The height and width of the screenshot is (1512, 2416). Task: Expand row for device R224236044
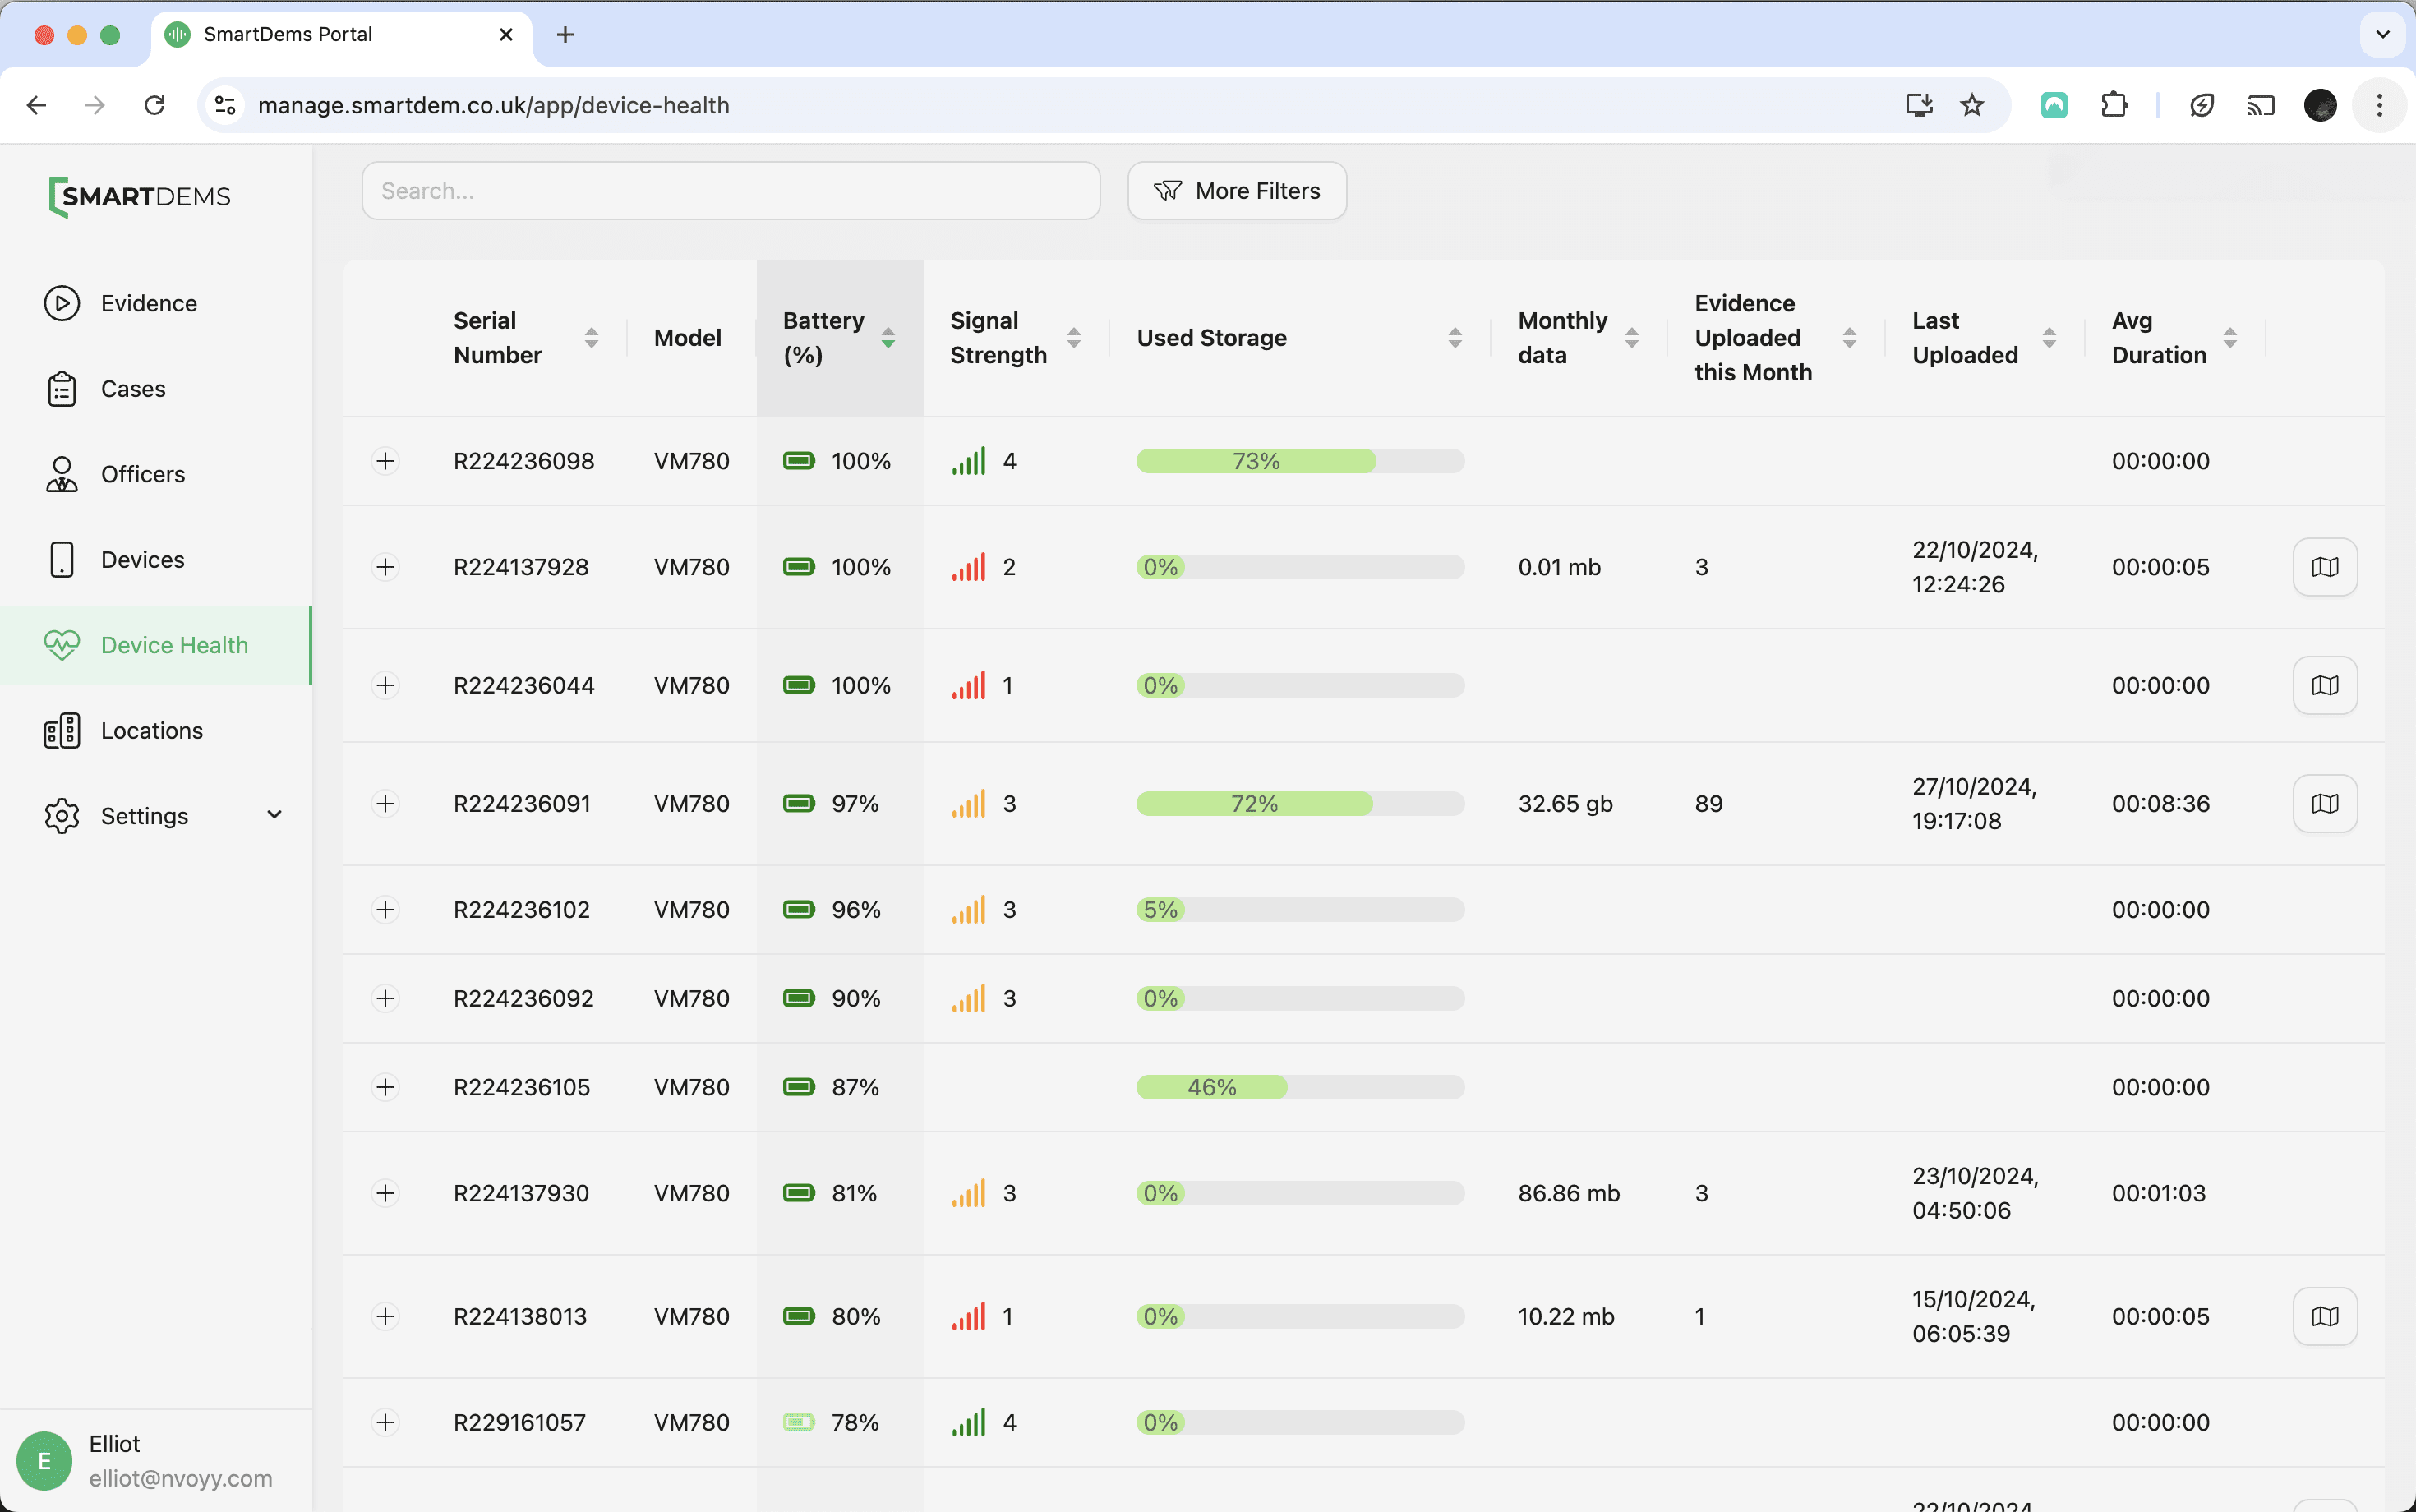click(385, 685)
